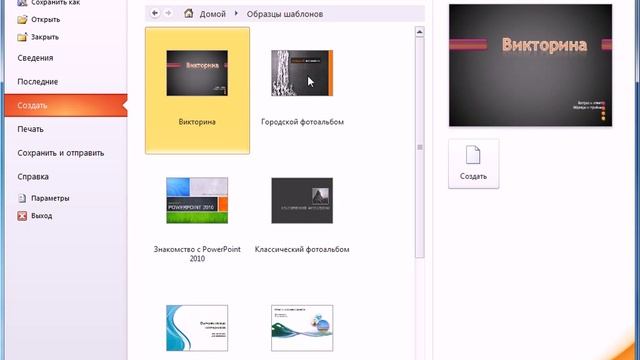Go forward with the right arrow button
640x360 pixels.
[x=168, y=13]
